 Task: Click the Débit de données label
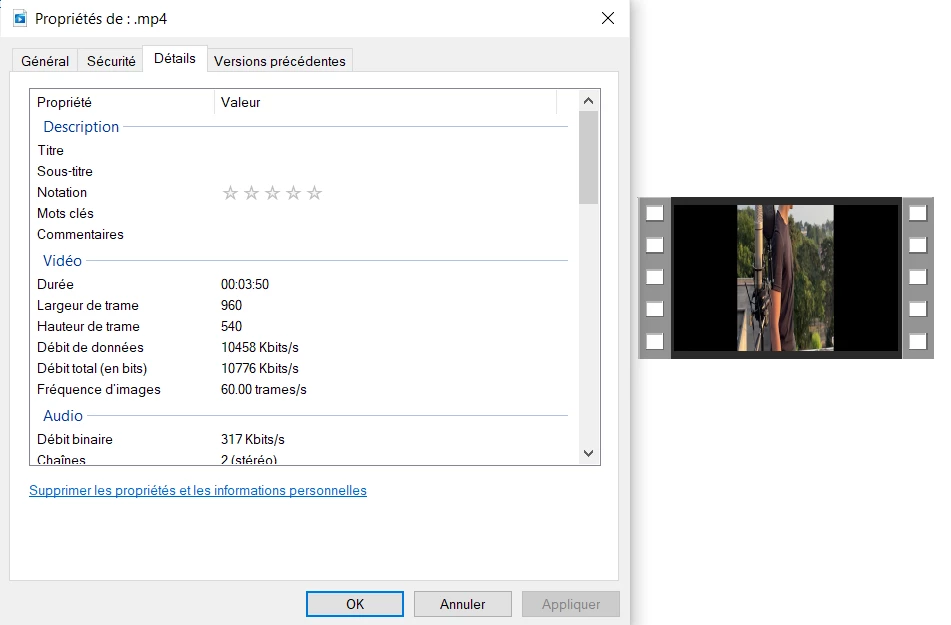90,348
